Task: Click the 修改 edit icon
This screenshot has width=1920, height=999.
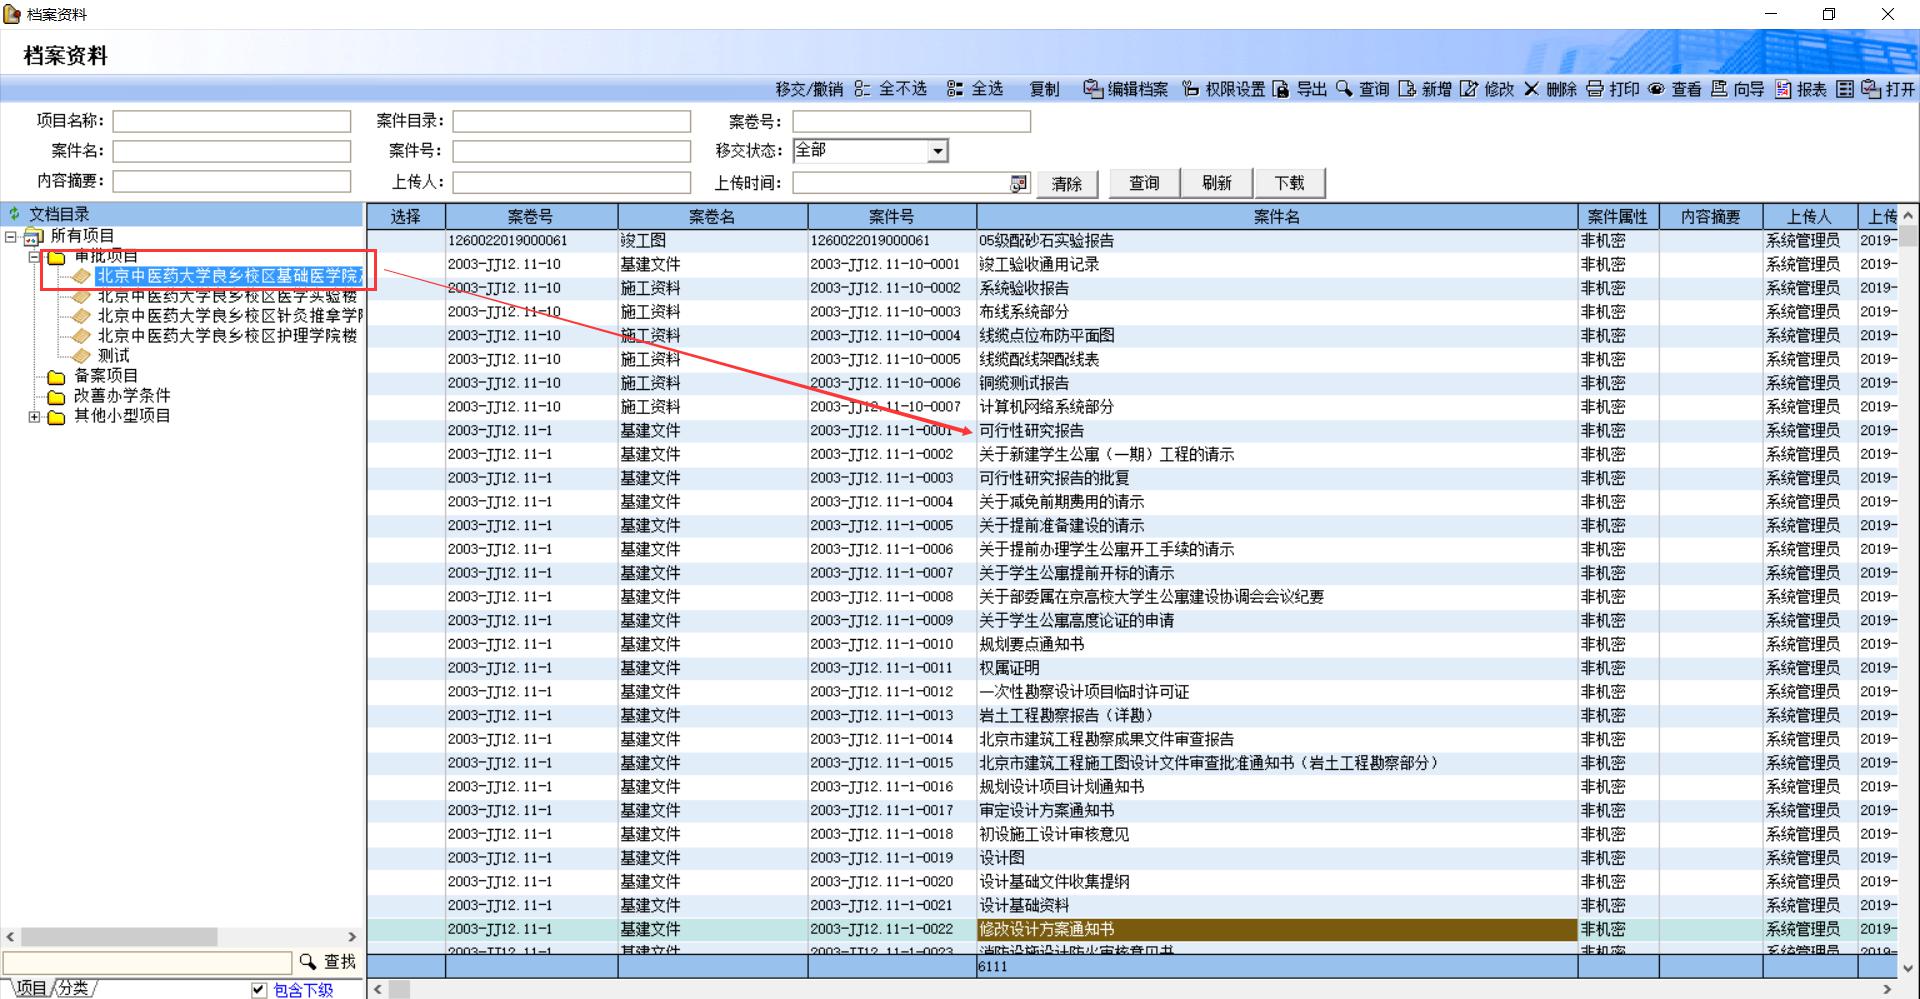Action: tap(1468, 89)
